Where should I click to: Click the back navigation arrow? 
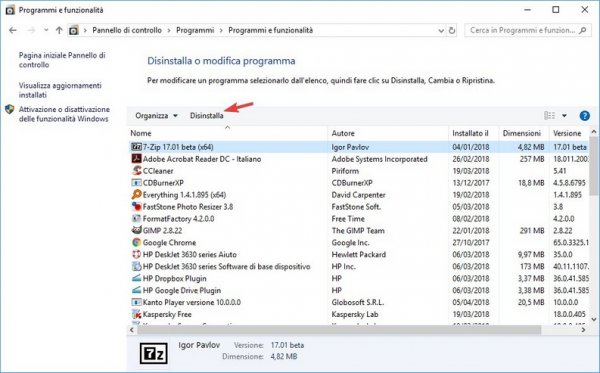[x=13, y=30]
